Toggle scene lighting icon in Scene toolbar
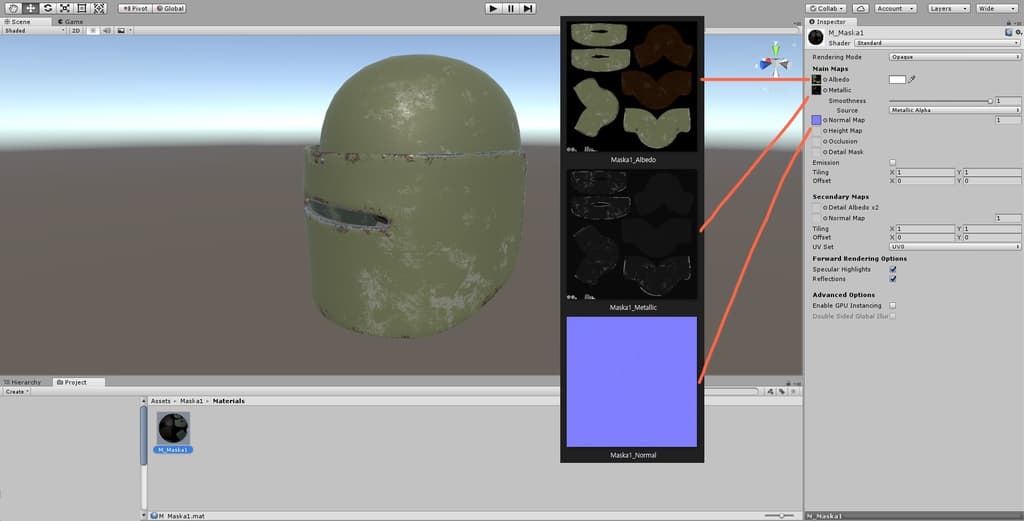The height and width of the screenshot is (521, 1024). 93,31
